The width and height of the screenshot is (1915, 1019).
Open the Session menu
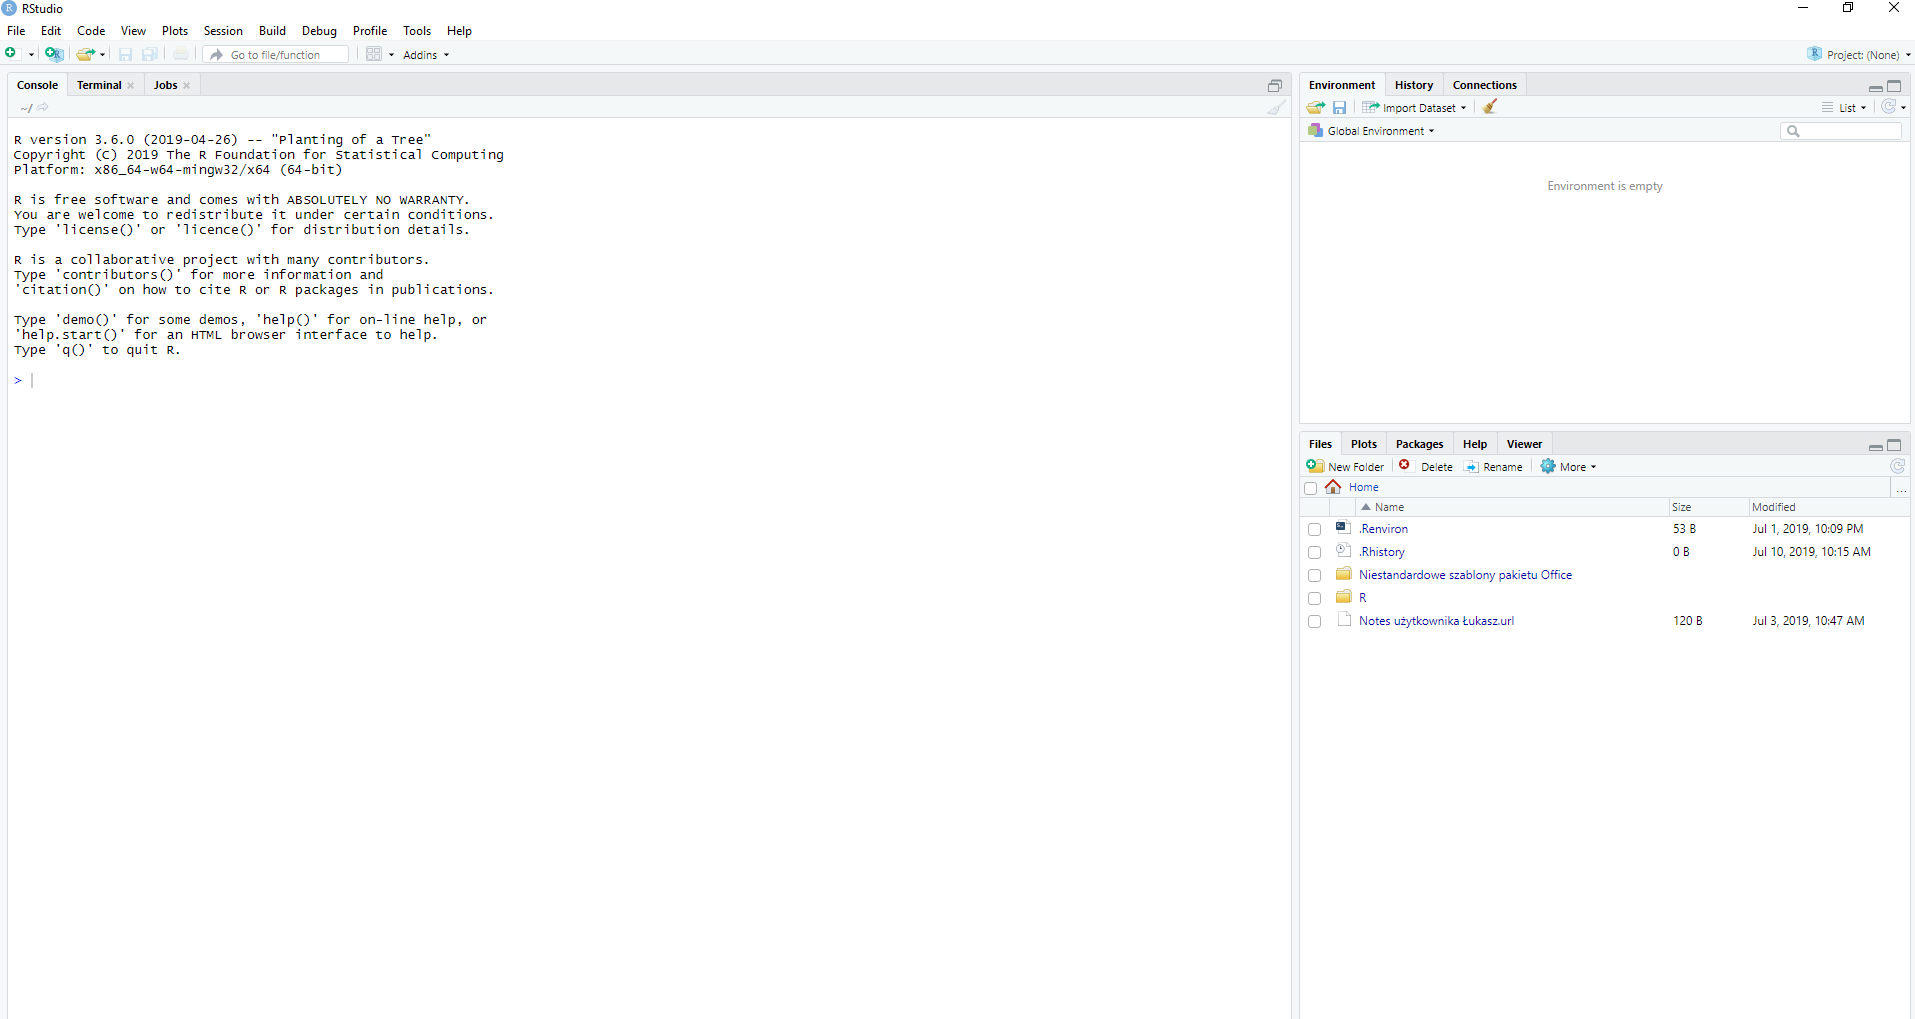click(223, 31)
